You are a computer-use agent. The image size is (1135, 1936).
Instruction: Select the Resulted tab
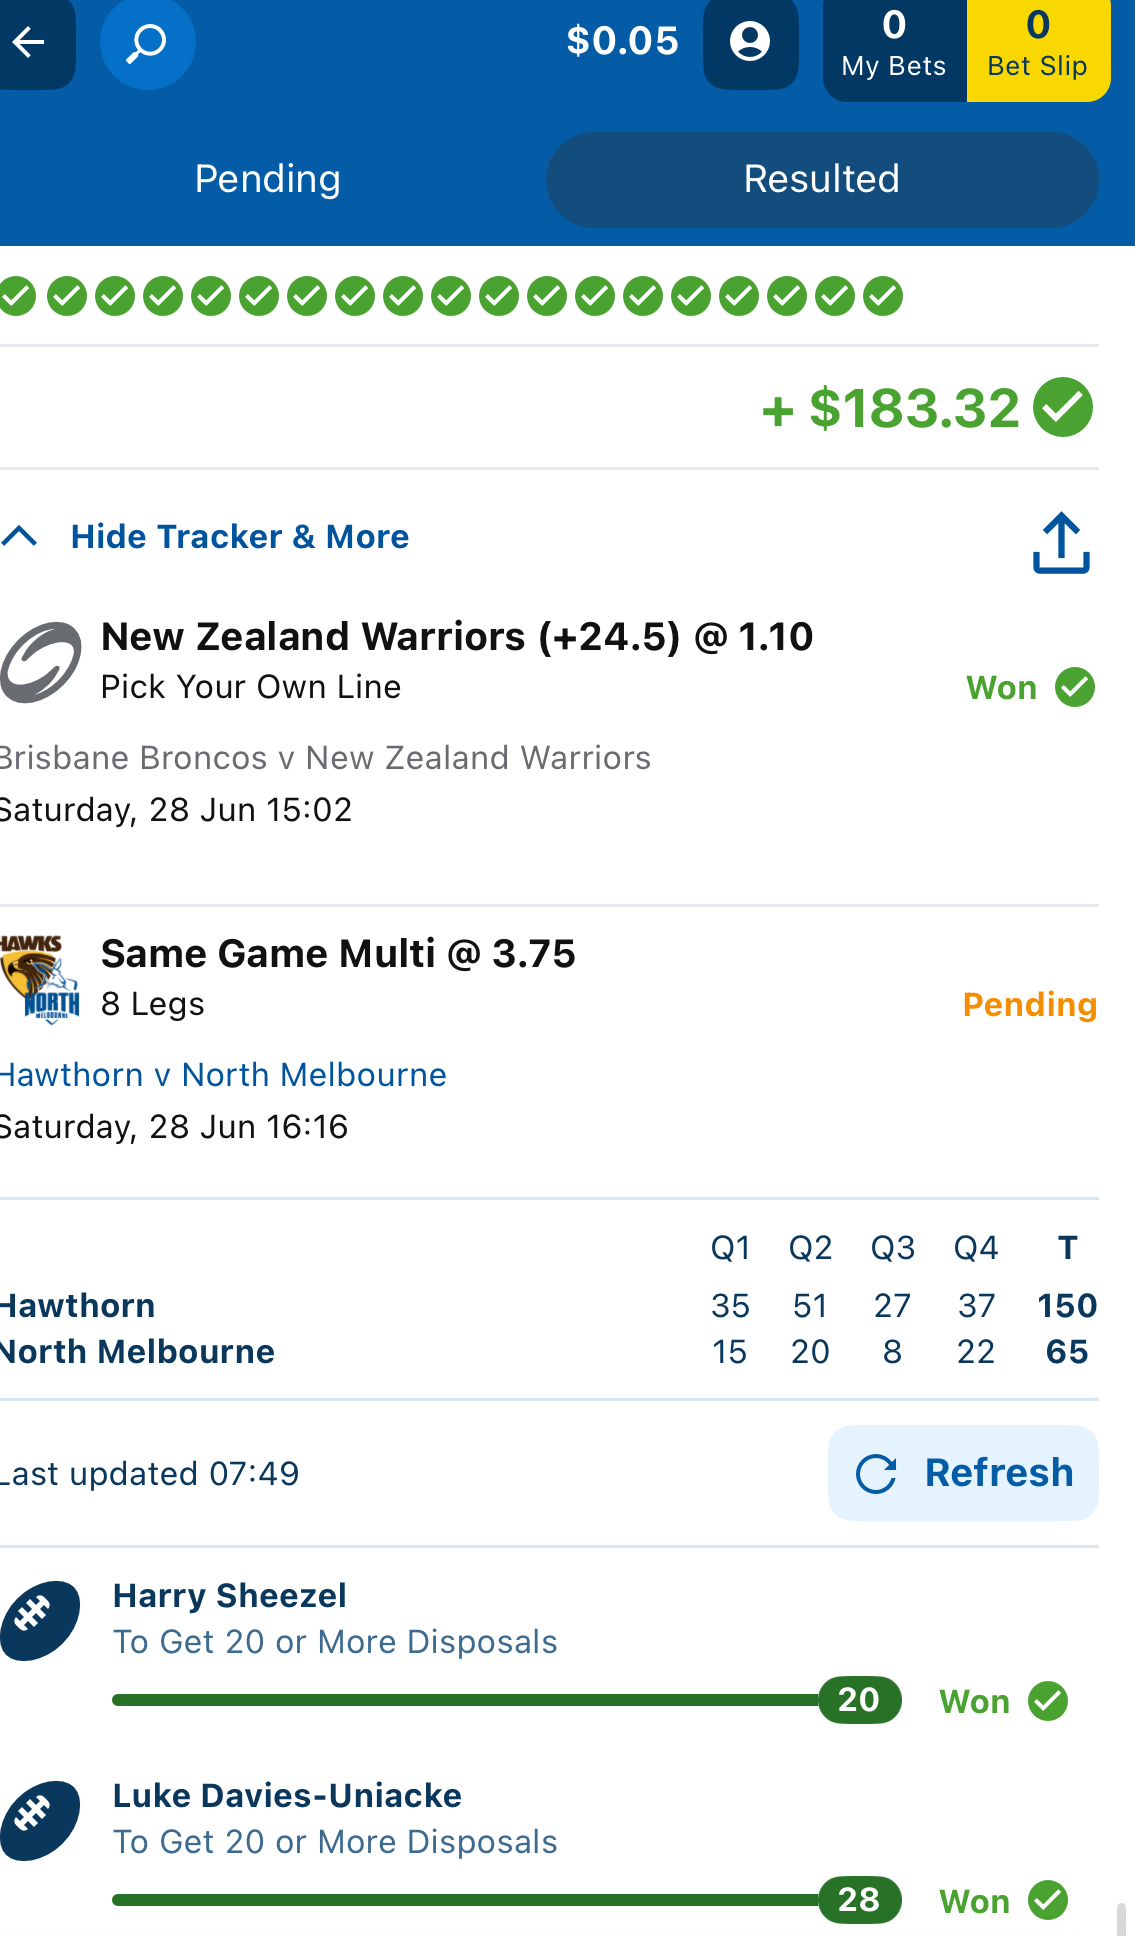click(821, 180)
